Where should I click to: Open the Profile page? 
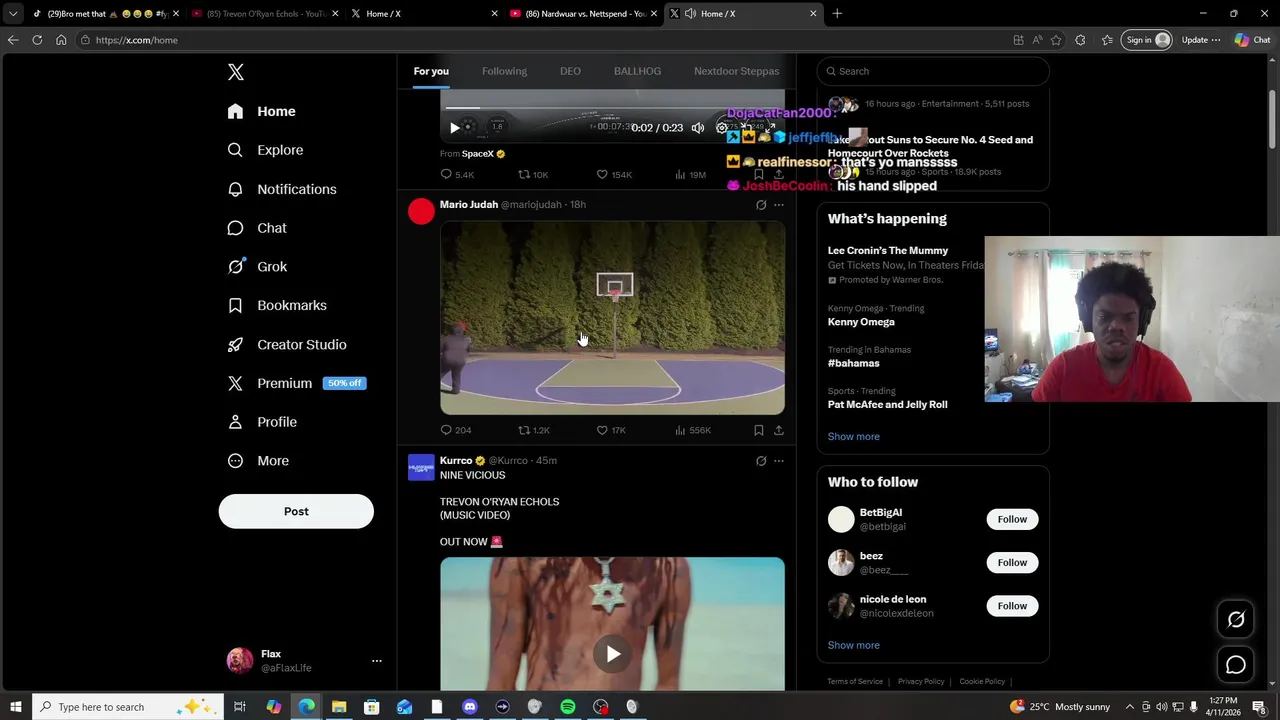[x=262, y=422]
